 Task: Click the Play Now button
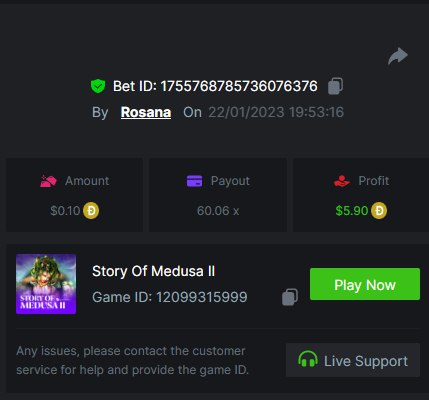(365, 284)
